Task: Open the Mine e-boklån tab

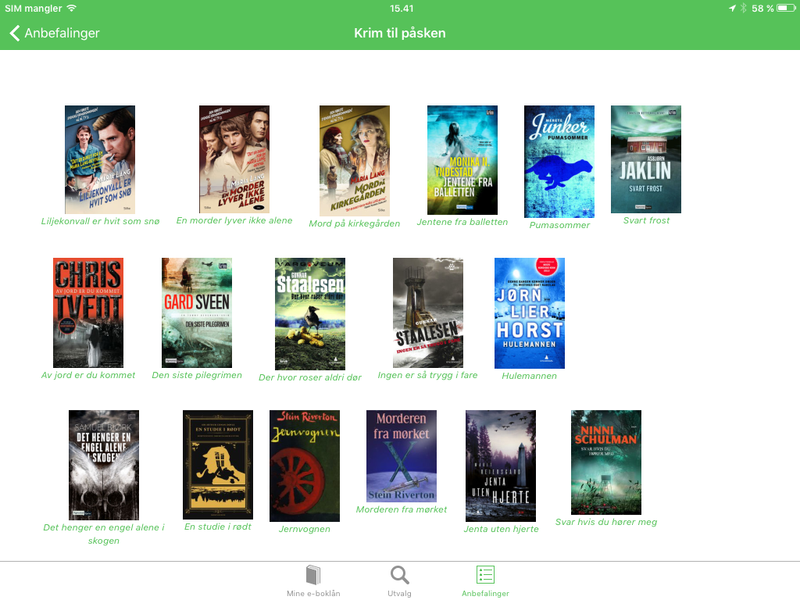Action: click(x=313, y=581)
